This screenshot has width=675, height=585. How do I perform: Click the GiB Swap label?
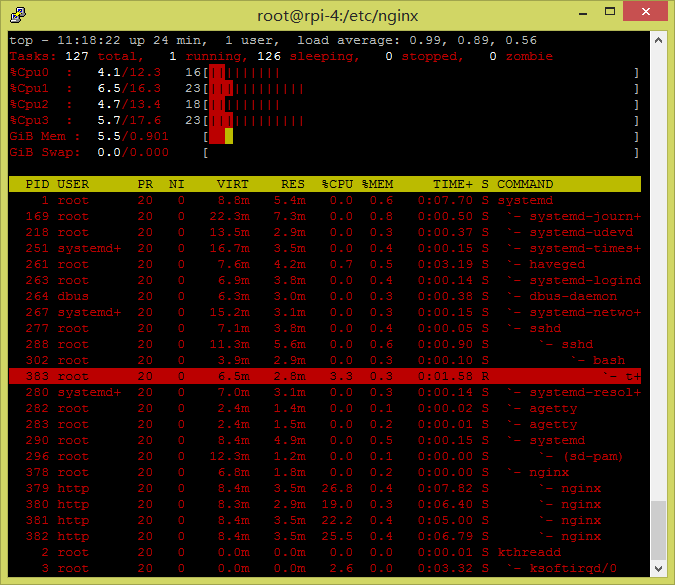pos(45,152)
